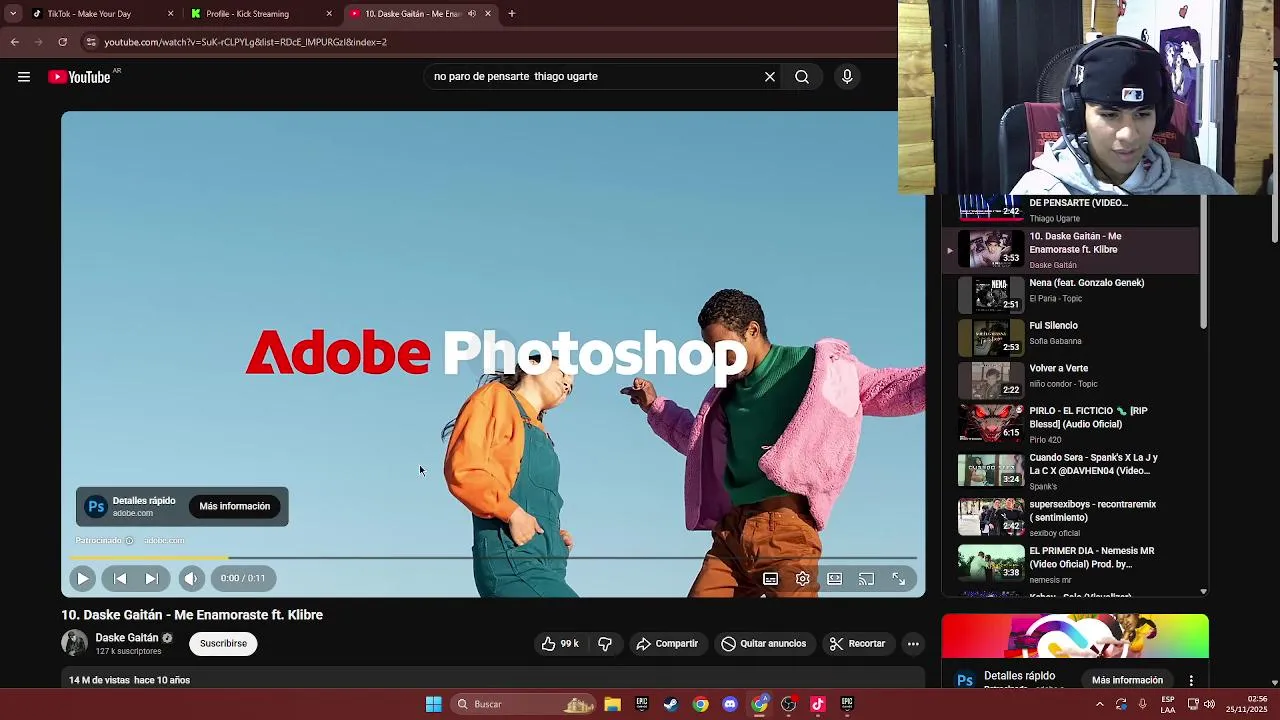Open more actions three-dot menu
The image size is (1280, 720).
(913, 644)
